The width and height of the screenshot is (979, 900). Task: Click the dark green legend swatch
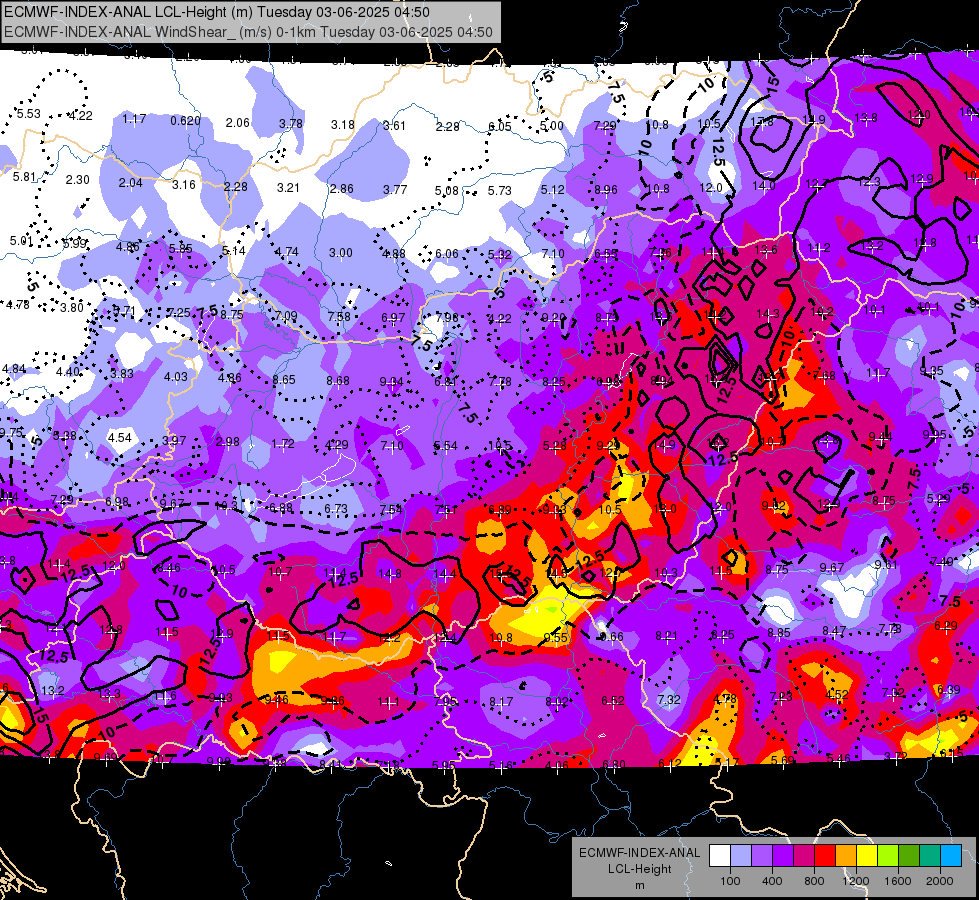coord(909,856)
